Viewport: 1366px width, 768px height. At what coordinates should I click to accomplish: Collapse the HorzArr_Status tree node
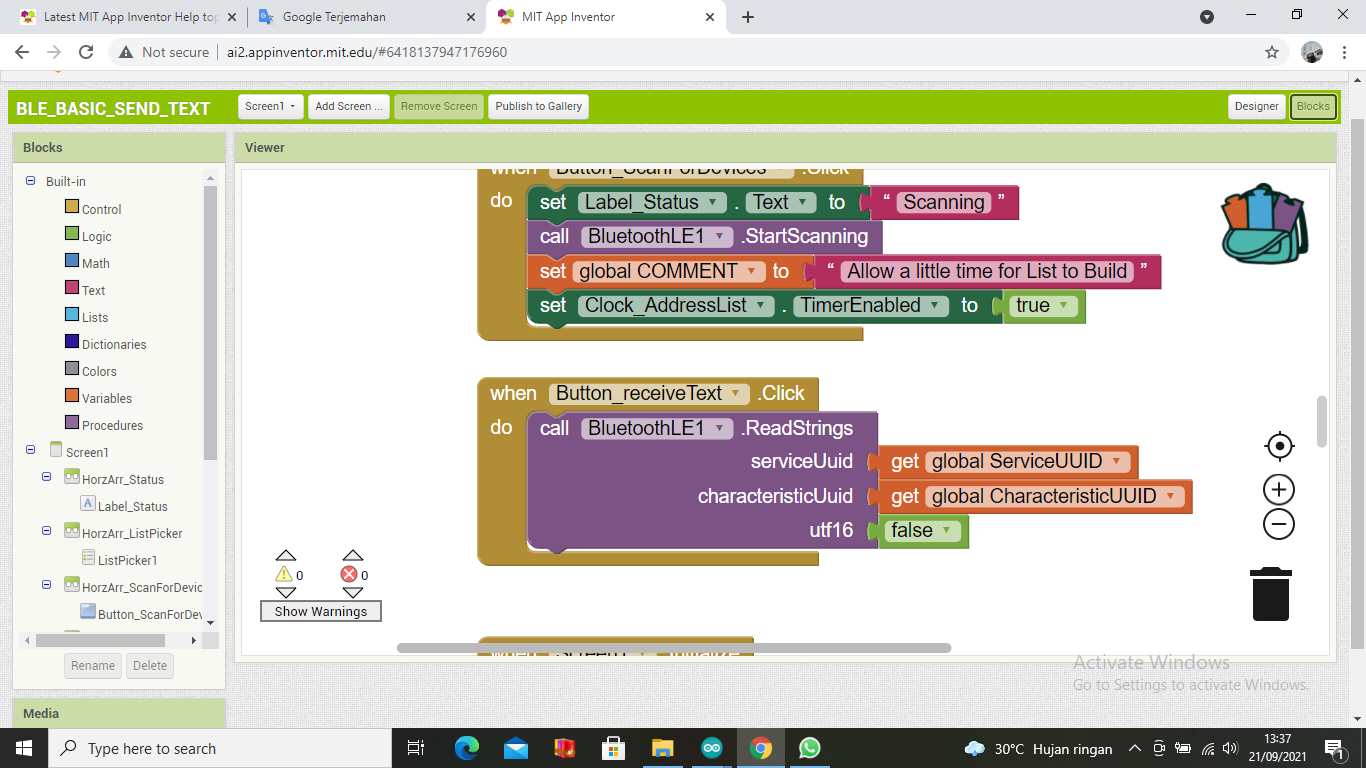point(47,478)
